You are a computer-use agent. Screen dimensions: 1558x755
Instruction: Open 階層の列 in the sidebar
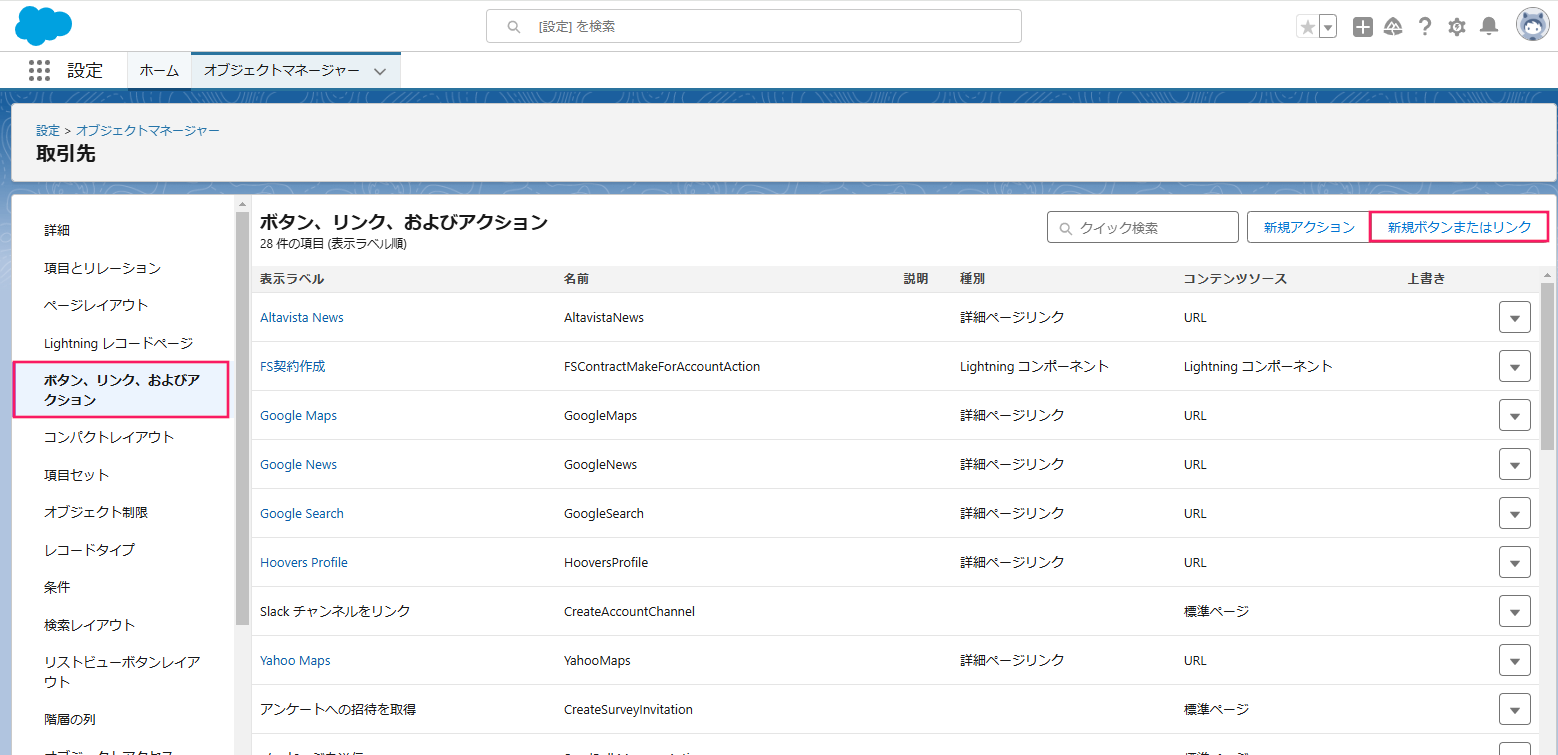70,719
